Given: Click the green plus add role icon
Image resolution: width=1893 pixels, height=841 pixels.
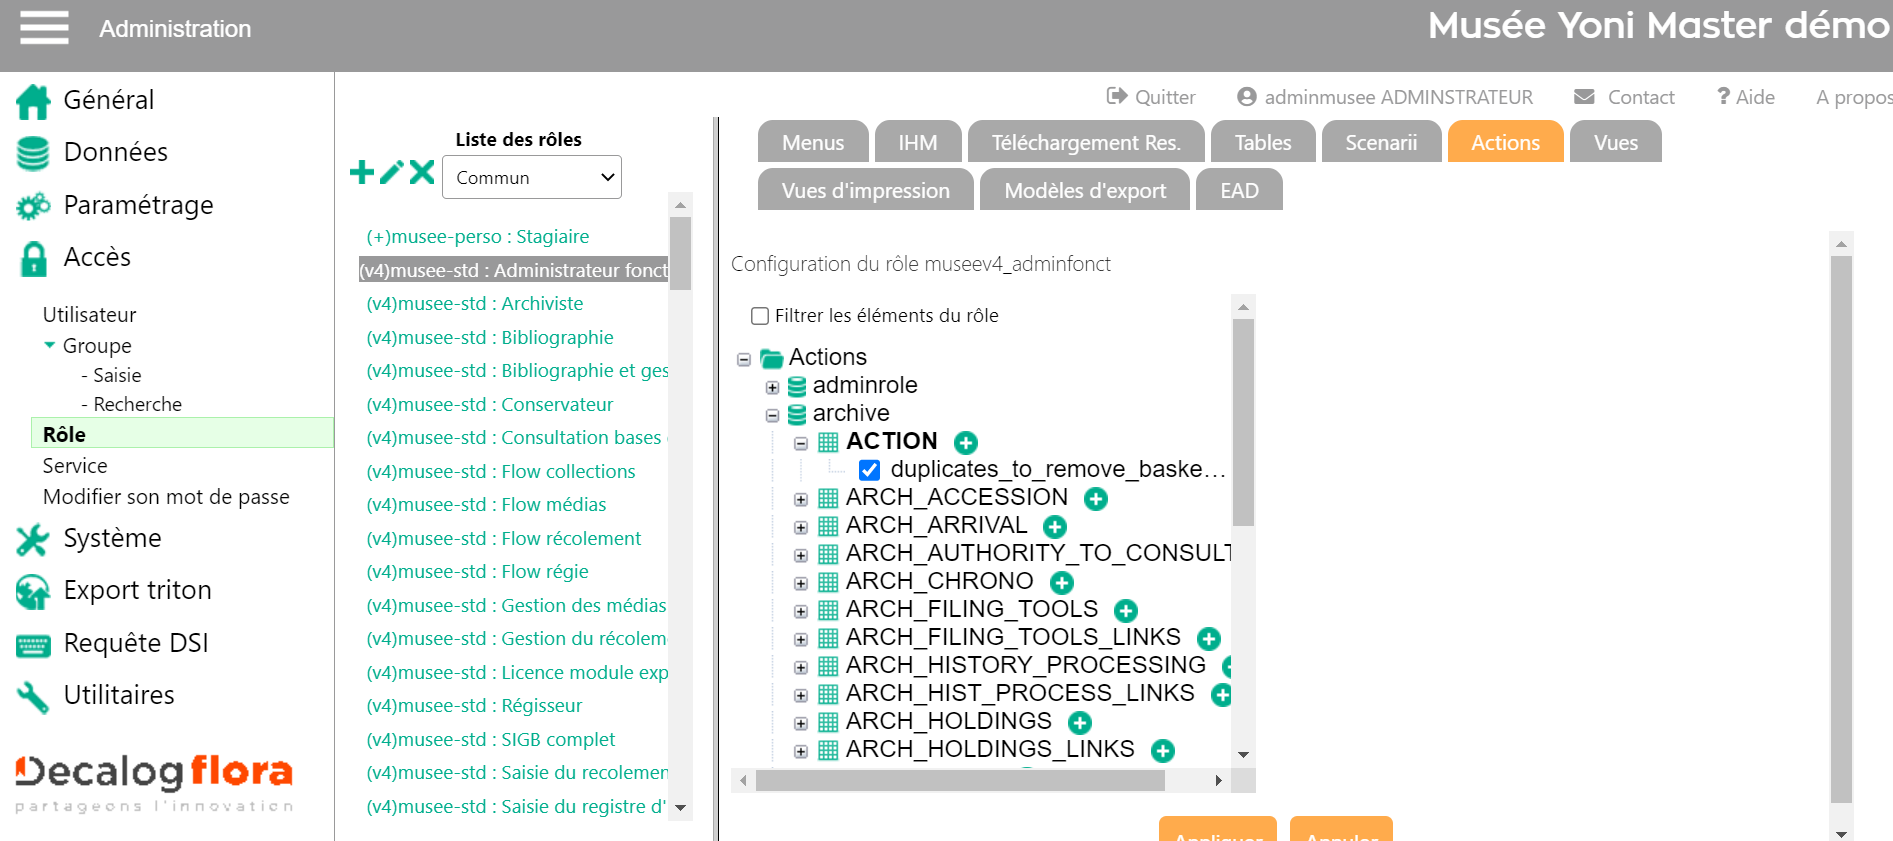Looking at the screenshot, I should [x=361, y=173].
